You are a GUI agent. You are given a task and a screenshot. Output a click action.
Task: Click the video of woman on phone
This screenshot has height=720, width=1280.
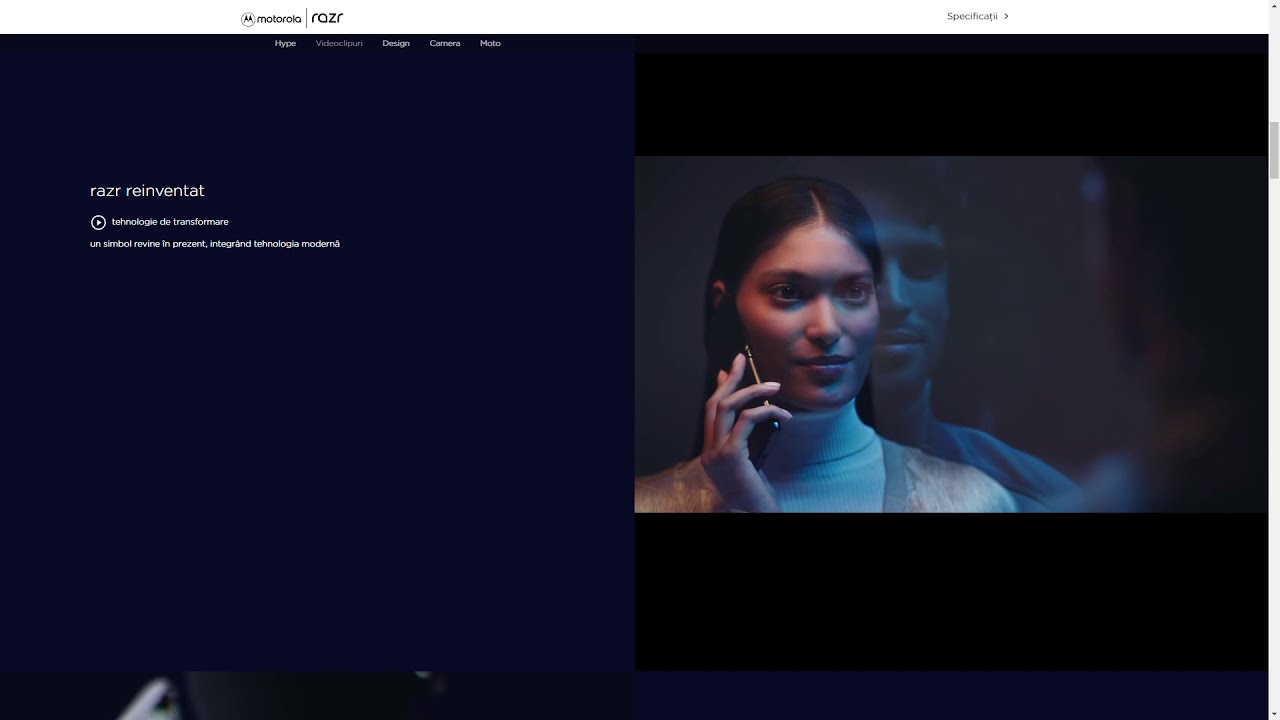point(951,334)
